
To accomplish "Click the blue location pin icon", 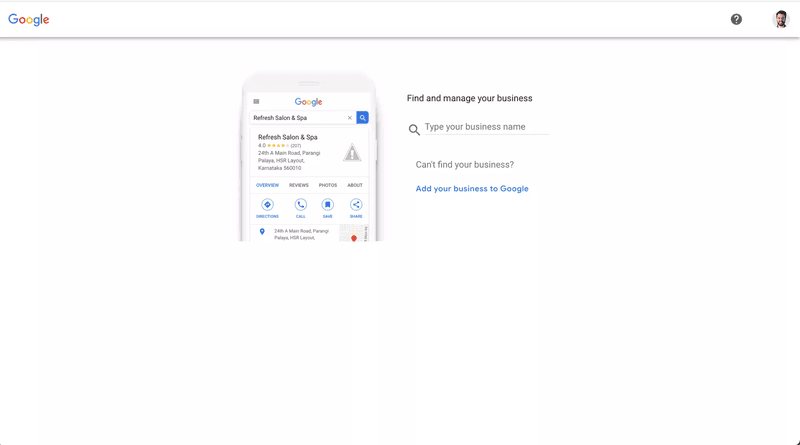I will [262, 232].
